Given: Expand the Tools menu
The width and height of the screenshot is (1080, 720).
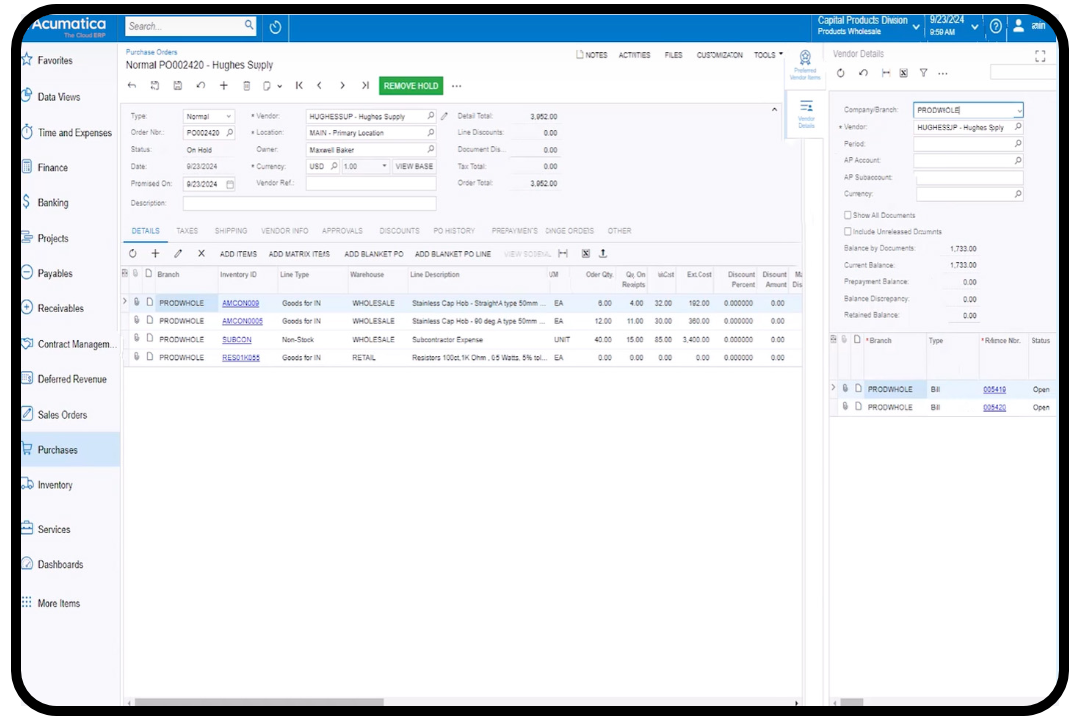Looking at the screenshot, I should pyautogui.click(x=768, y=54).
